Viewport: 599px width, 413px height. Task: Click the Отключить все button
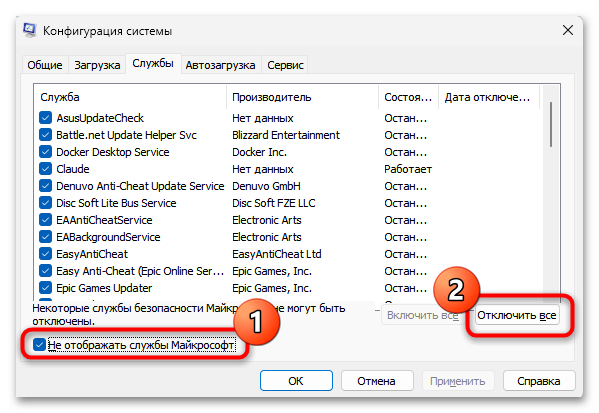tap(516, 315)
